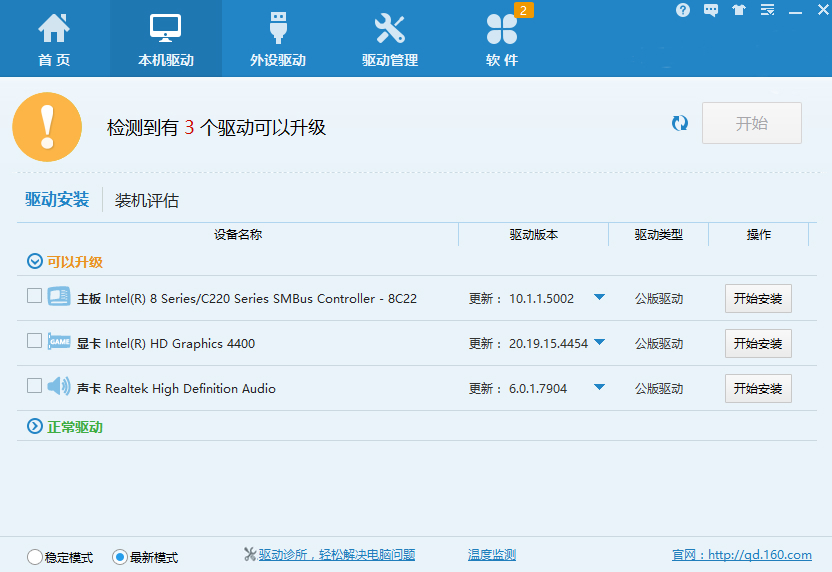This screenshot has width=832, height=572.
Task: Switch to 装机评估 sub-tab
Action: click(146, 201)
